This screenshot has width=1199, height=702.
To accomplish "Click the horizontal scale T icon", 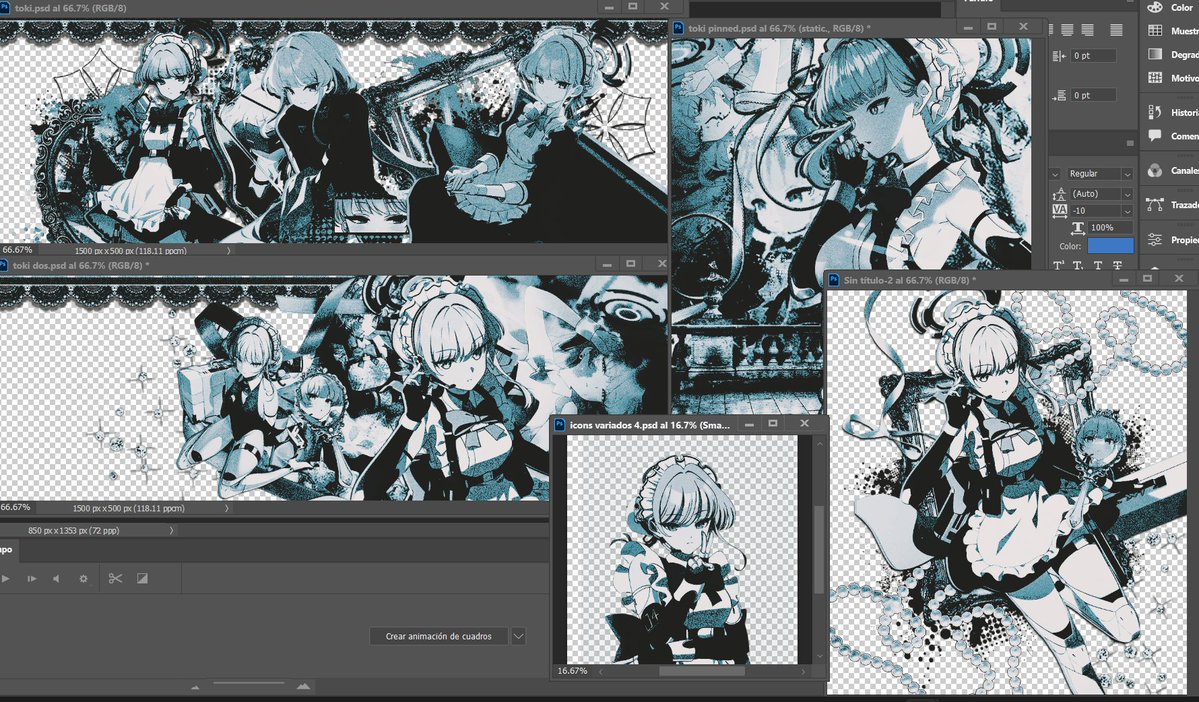I will [1077, 227].
